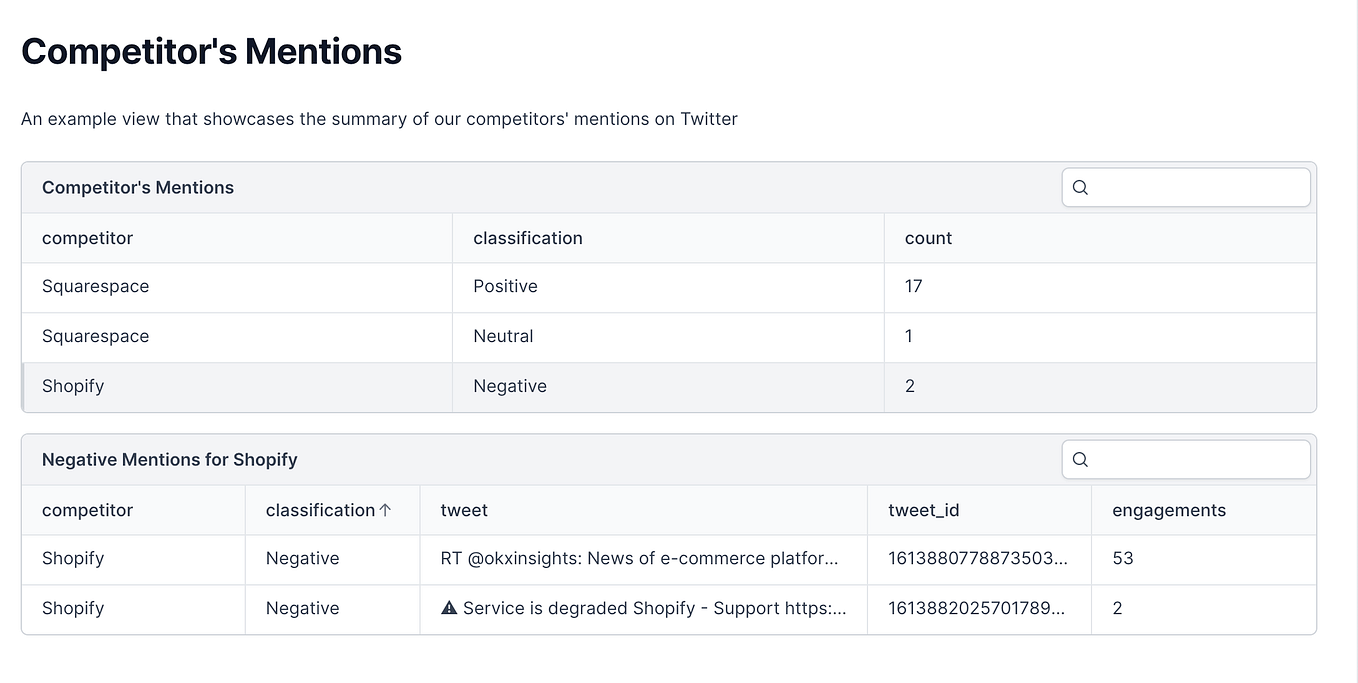Click the tweet_id cell starting 1613880778873503
This screenshot has height=683, width=1358.
point(979,559)
